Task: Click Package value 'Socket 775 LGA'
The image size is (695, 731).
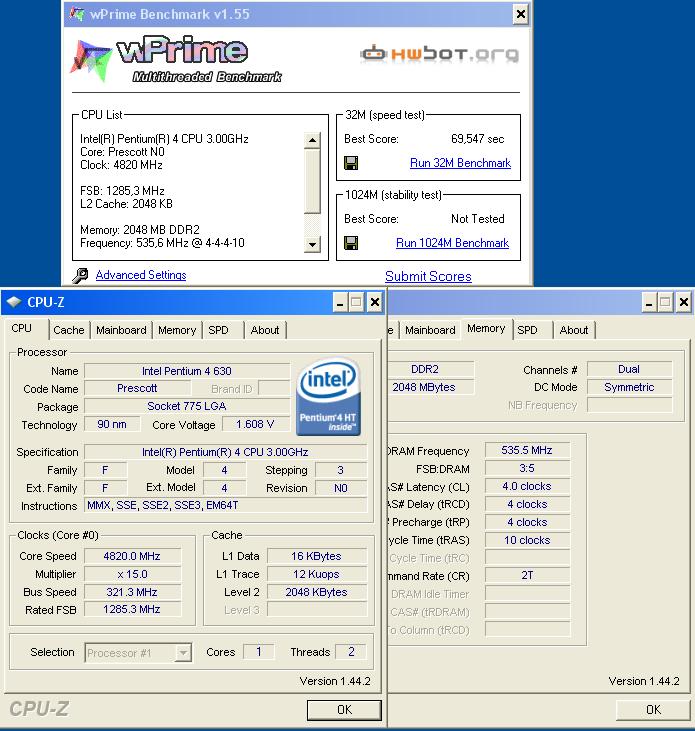Action: click(187, 406)
